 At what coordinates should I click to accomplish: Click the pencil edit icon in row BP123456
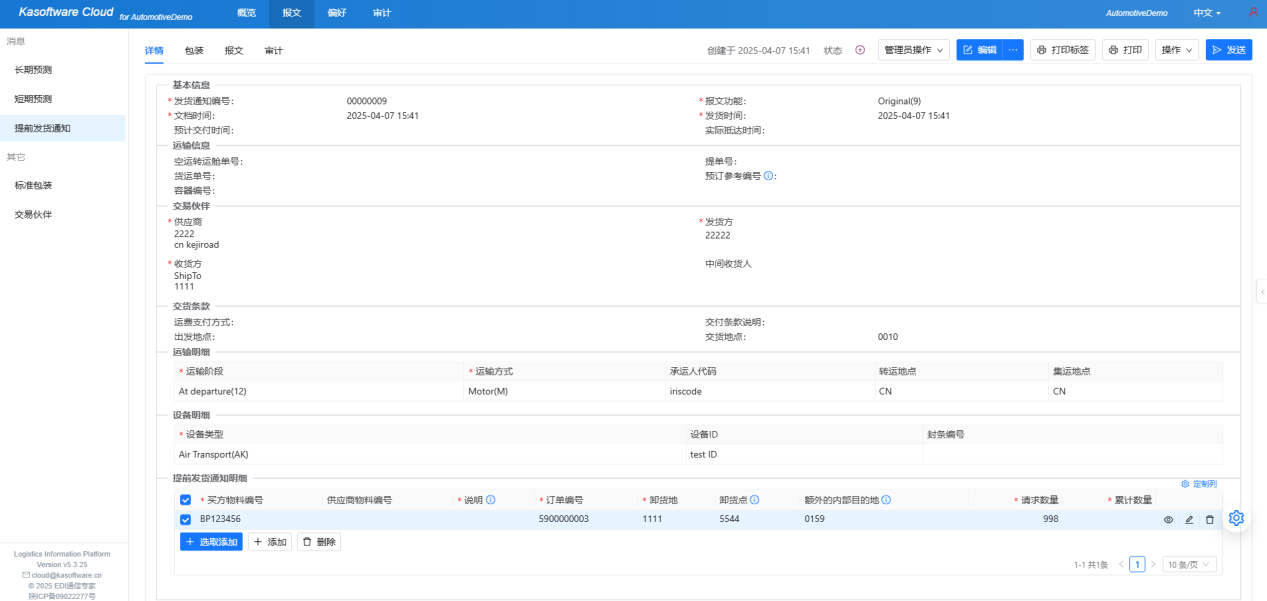tap(1189, 520)
